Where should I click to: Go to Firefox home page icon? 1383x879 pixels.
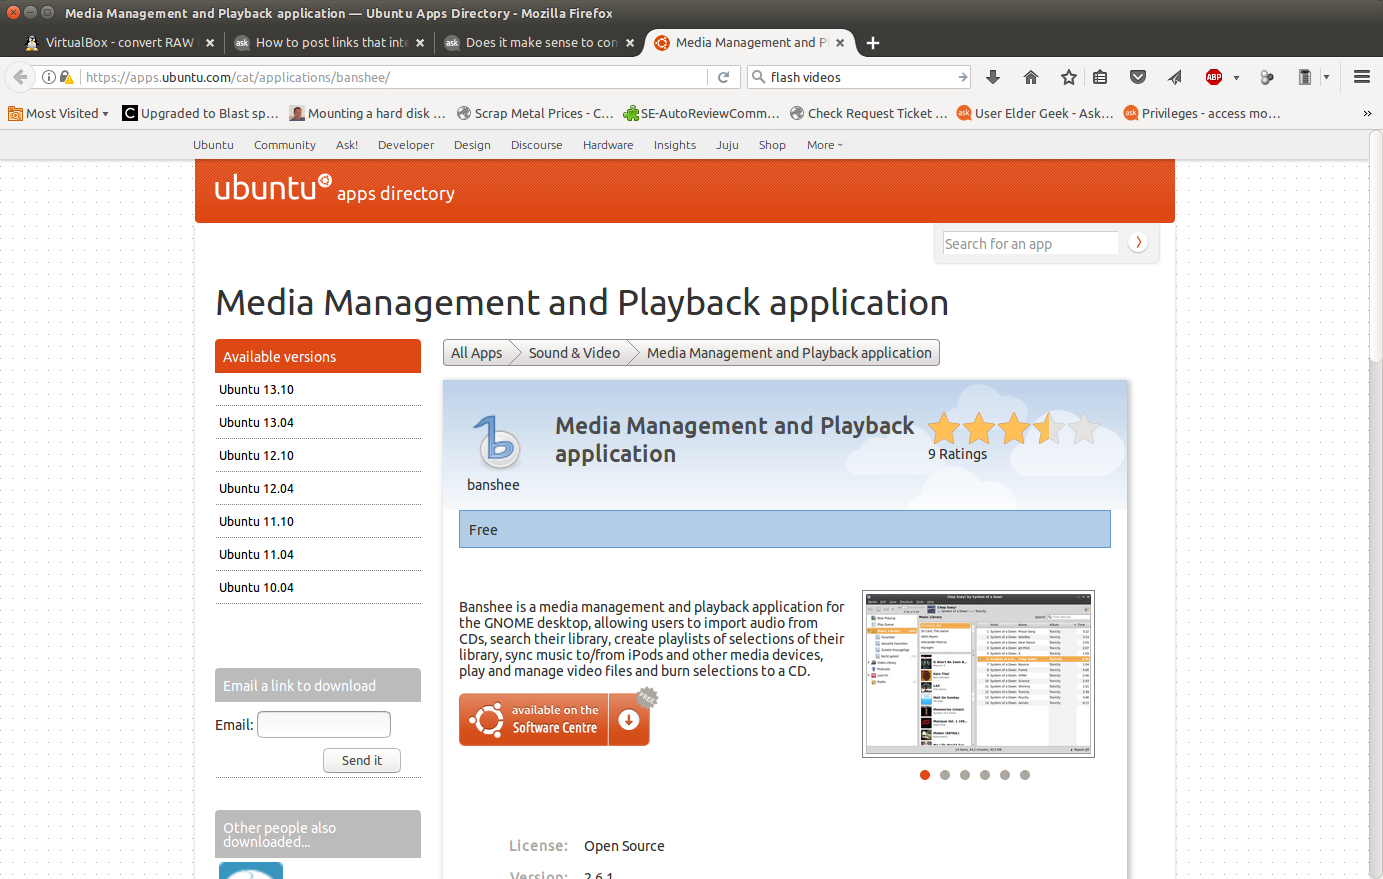point(1031,77)
